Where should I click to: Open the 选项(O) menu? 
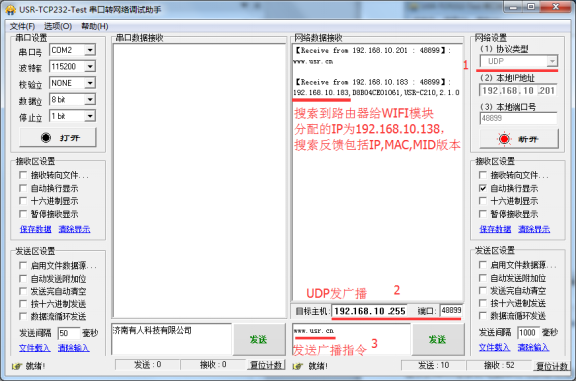pyautogui.click(x=58, y=26)
